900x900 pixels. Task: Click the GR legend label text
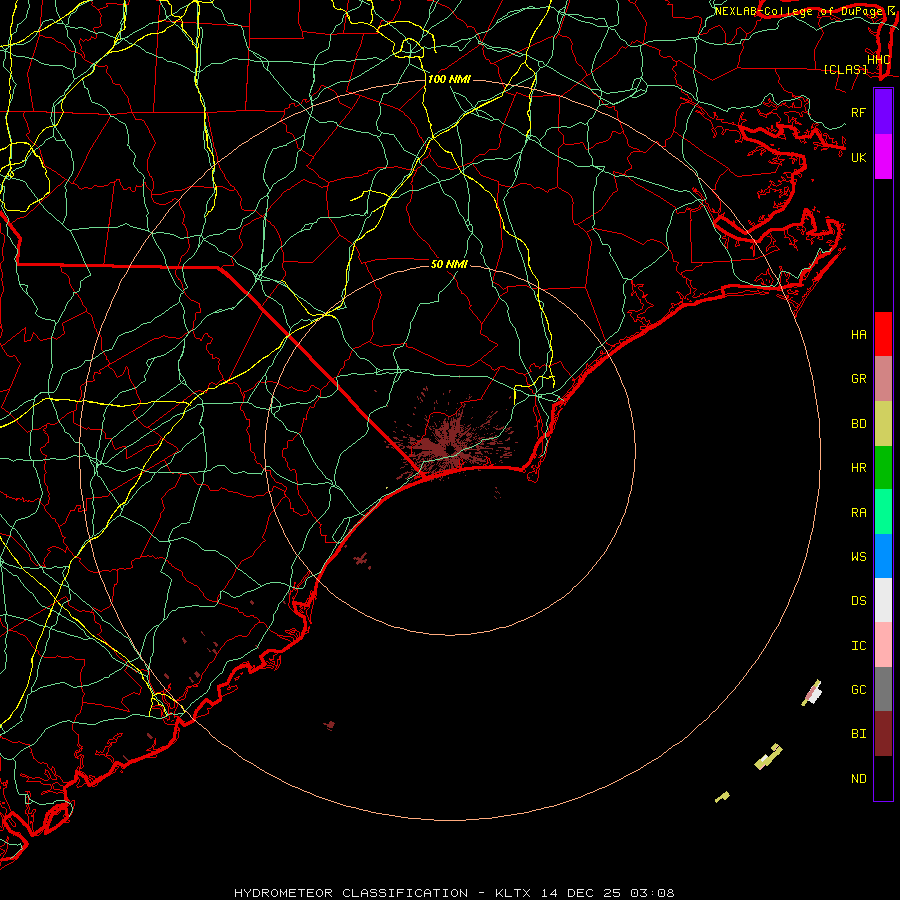(x=859, y=379)
